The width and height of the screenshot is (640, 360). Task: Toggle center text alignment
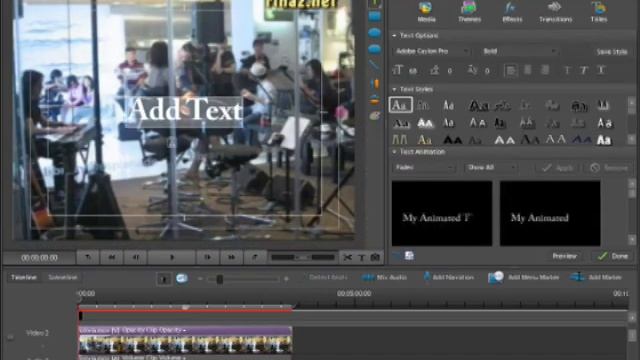tap(528, 70)
